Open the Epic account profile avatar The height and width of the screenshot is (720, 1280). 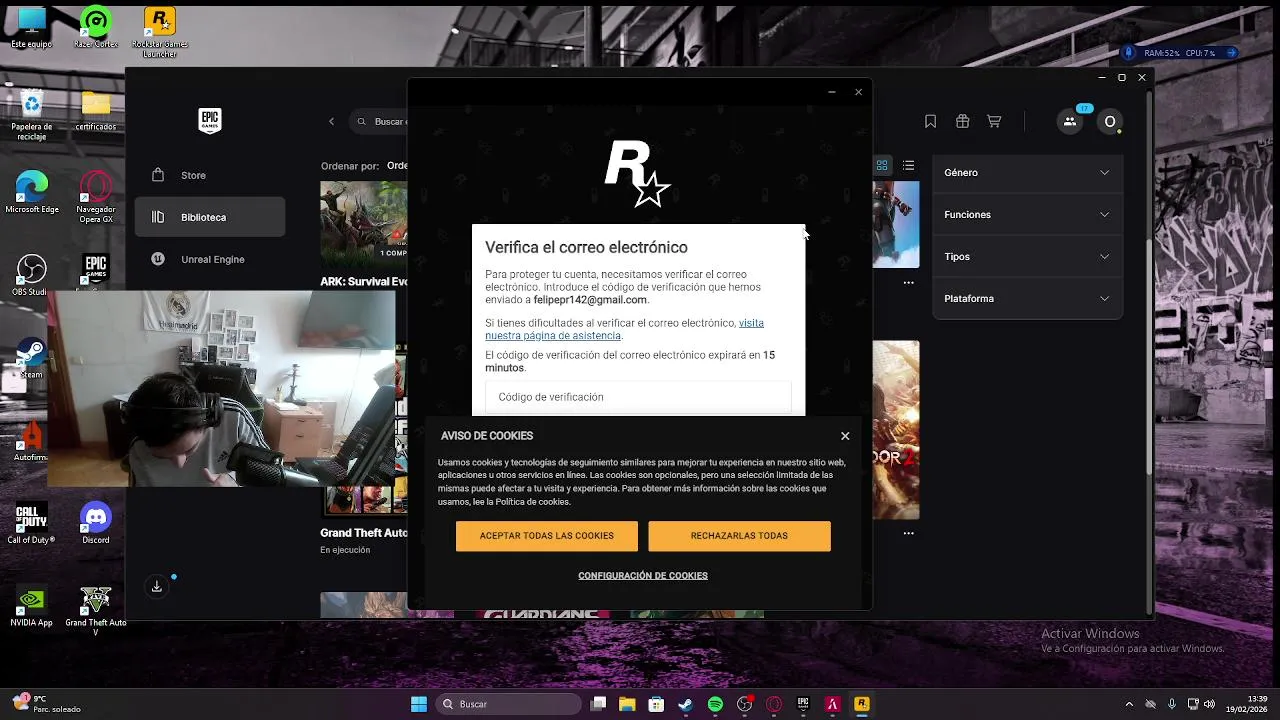1109,121
